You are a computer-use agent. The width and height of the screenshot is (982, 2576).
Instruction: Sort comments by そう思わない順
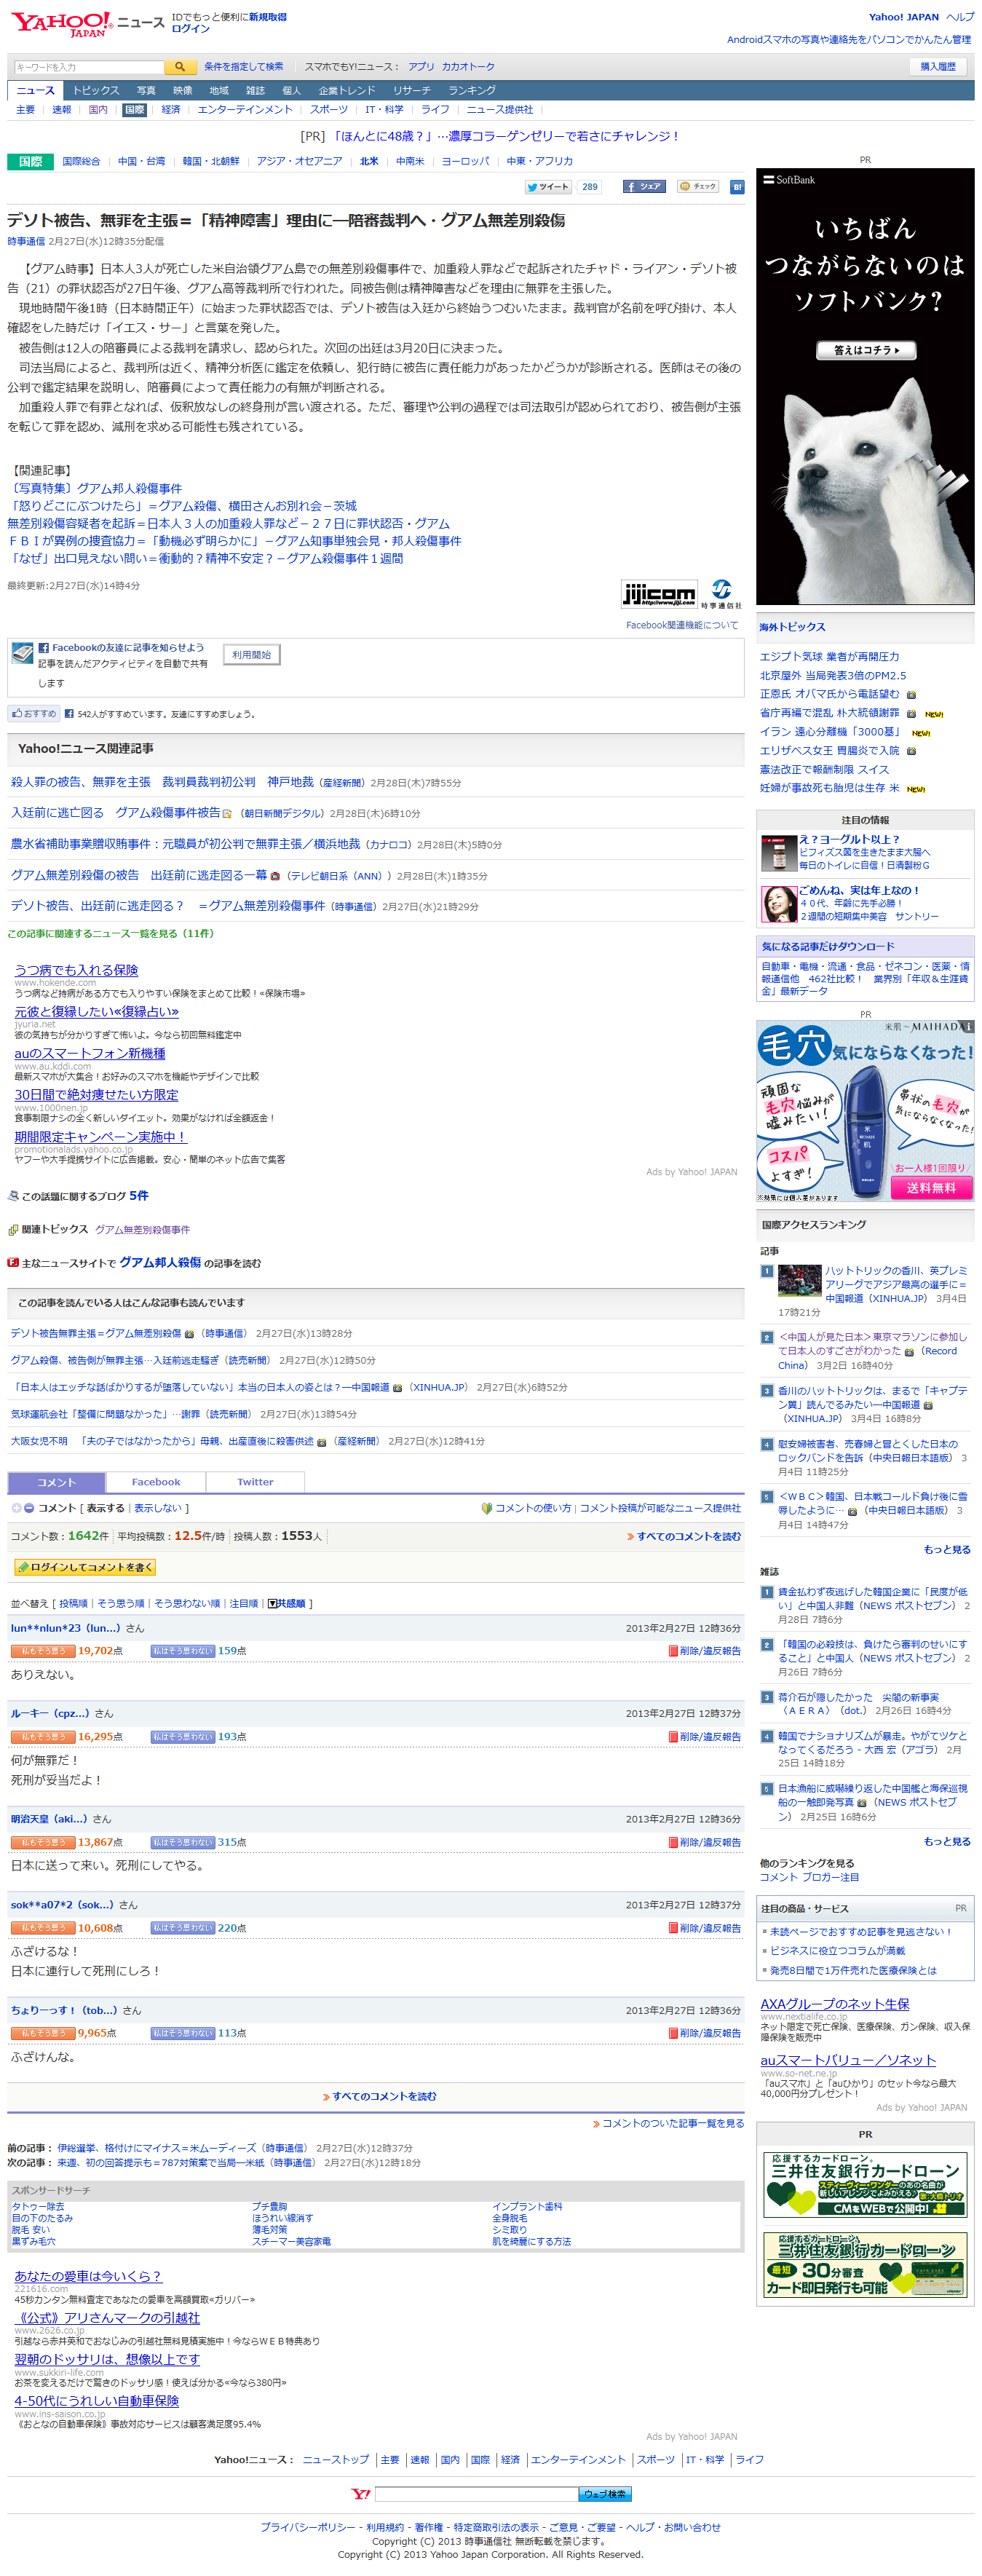[187, 1603]
